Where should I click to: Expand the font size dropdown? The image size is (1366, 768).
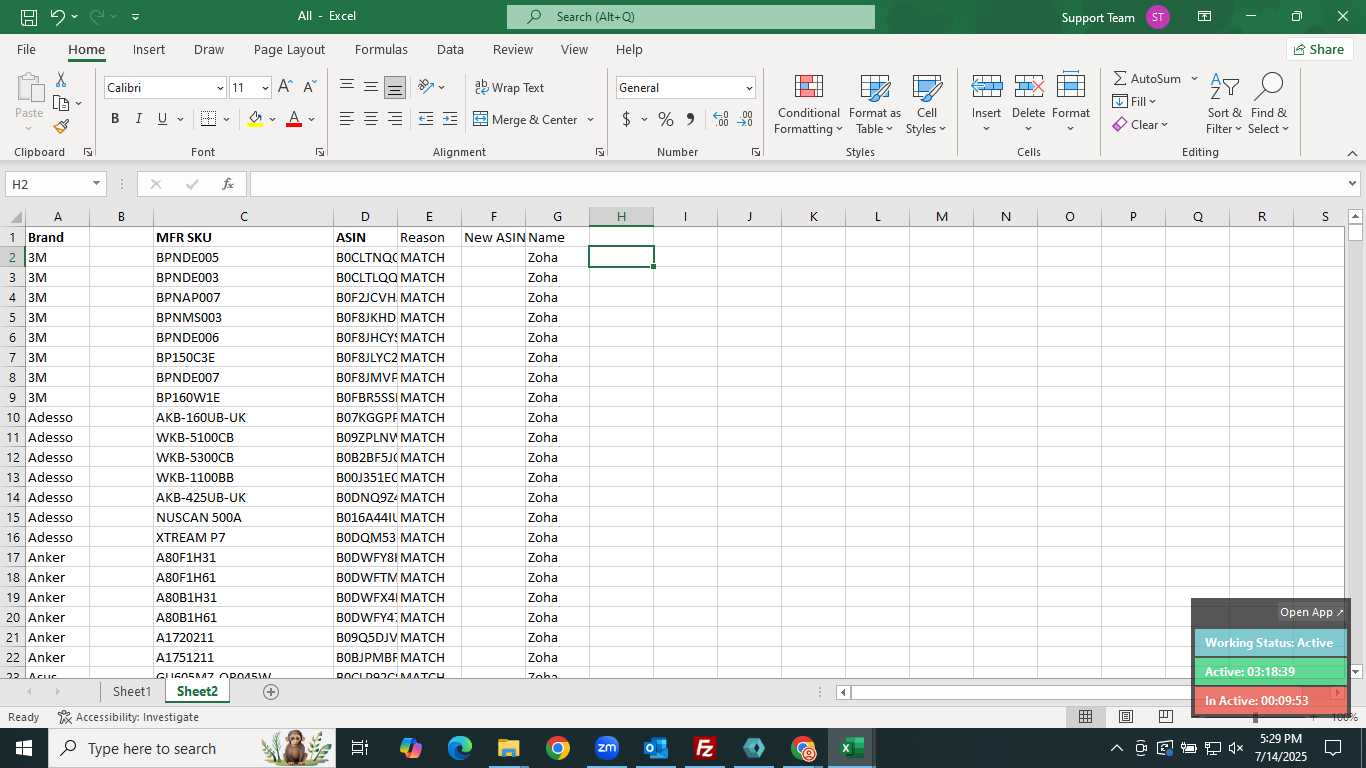coord(264,88)
